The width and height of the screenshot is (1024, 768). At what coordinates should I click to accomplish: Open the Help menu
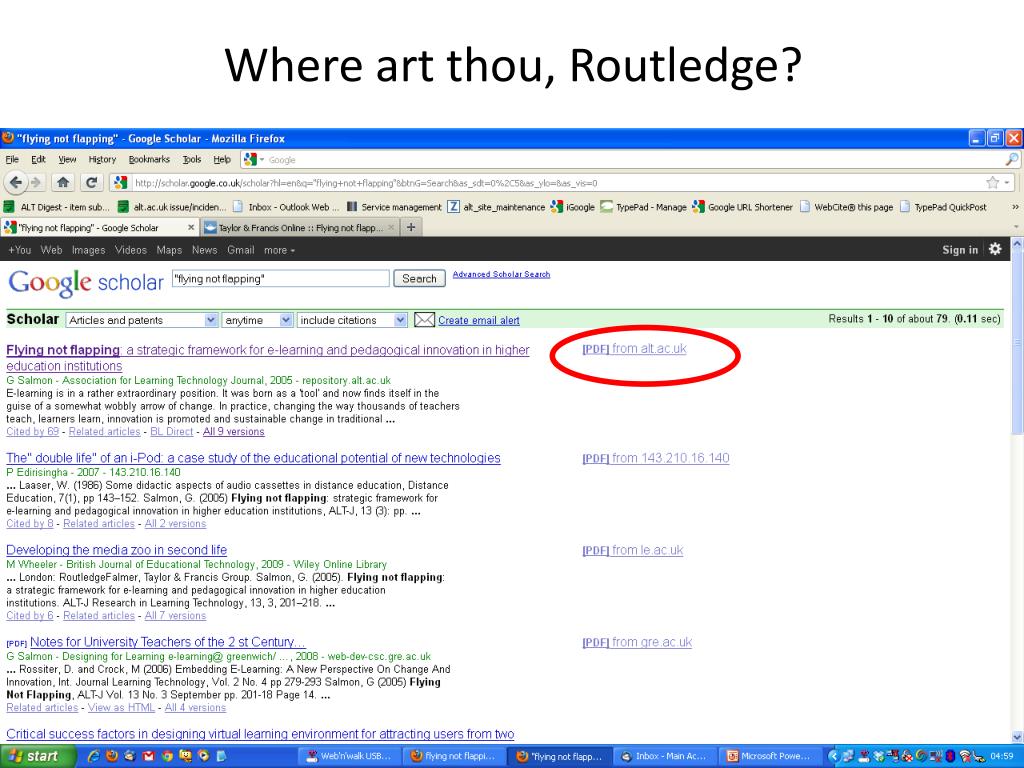click(222, 159)
